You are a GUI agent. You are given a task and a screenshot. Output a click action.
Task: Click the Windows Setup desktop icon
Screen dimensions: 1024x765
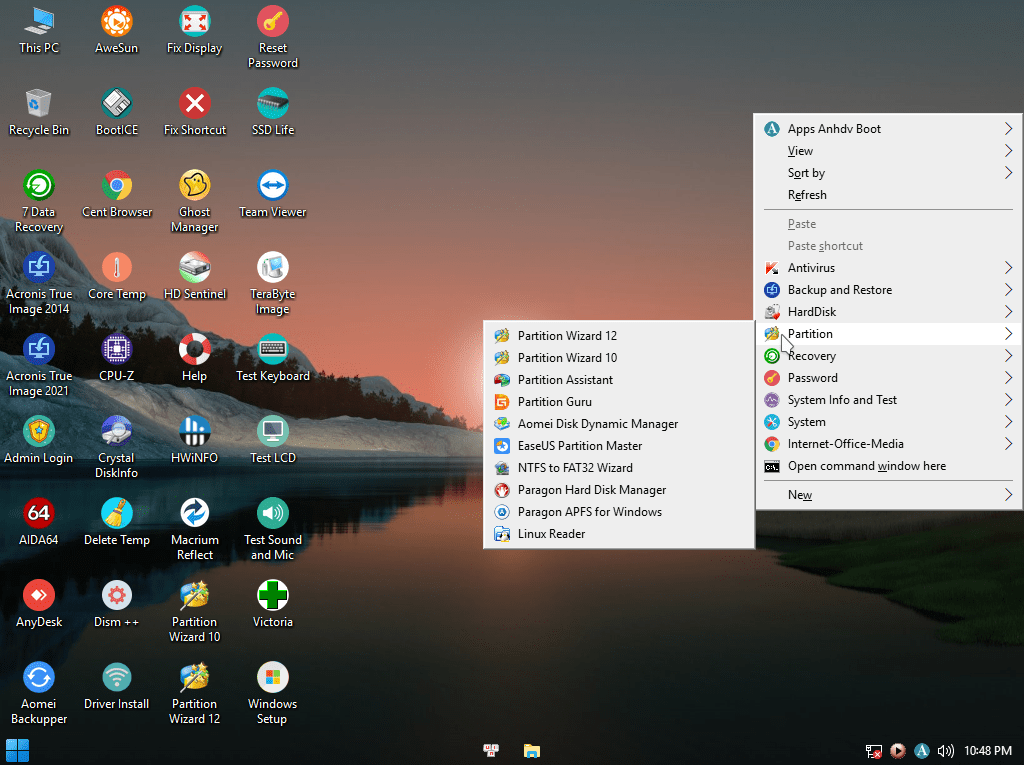click(273, 692)
